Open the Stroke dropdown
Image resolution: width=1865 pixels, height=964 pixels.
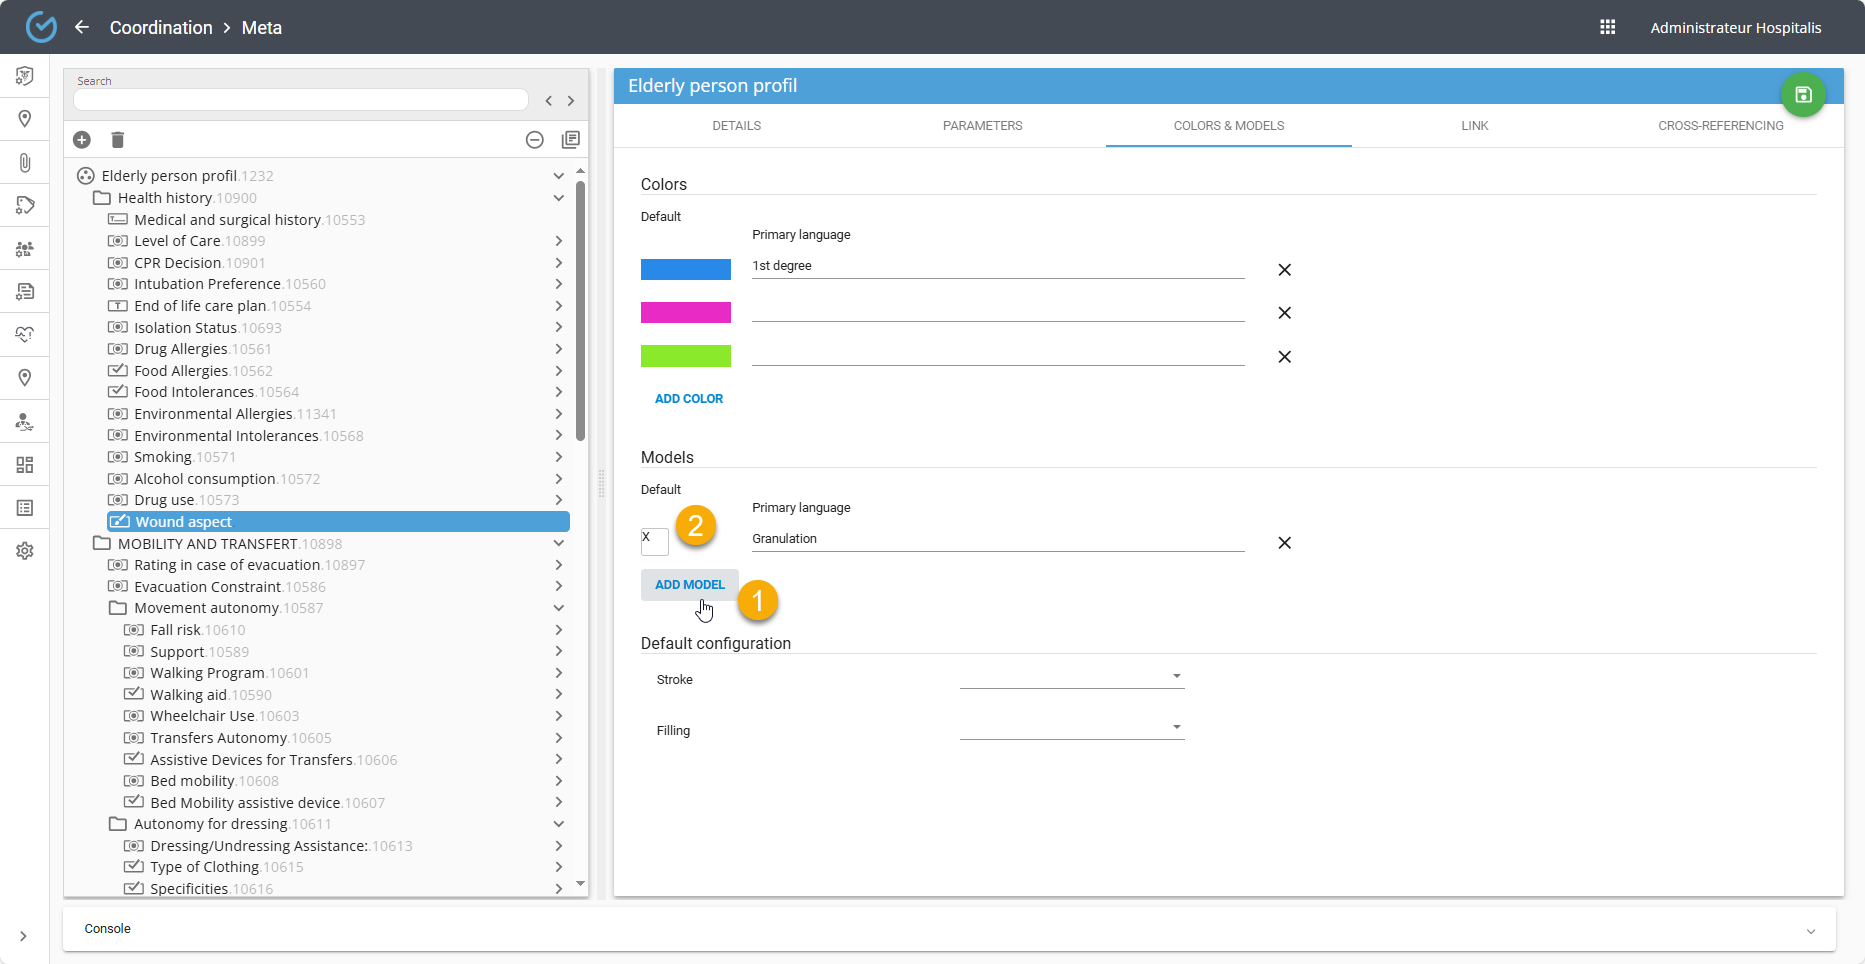tap(1071, 677)
